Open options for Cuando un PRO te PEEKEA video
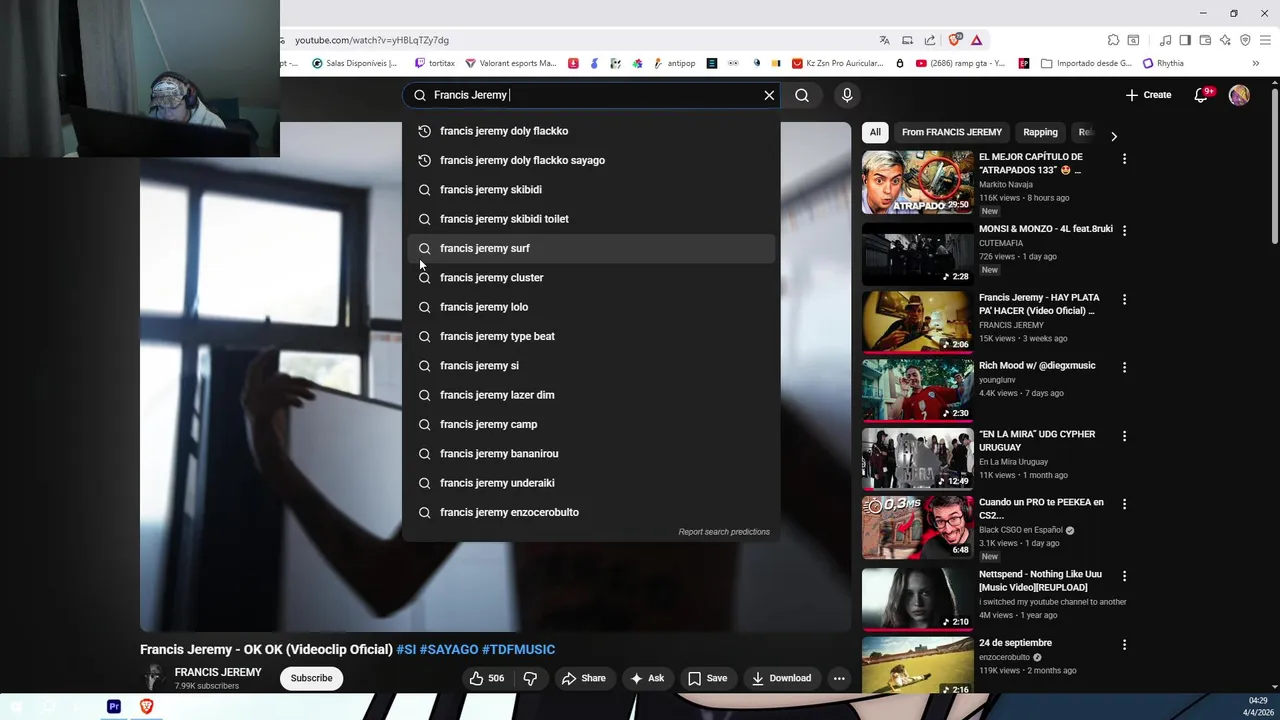This screenshot has height=720, width=1280. click(1124, 504)
